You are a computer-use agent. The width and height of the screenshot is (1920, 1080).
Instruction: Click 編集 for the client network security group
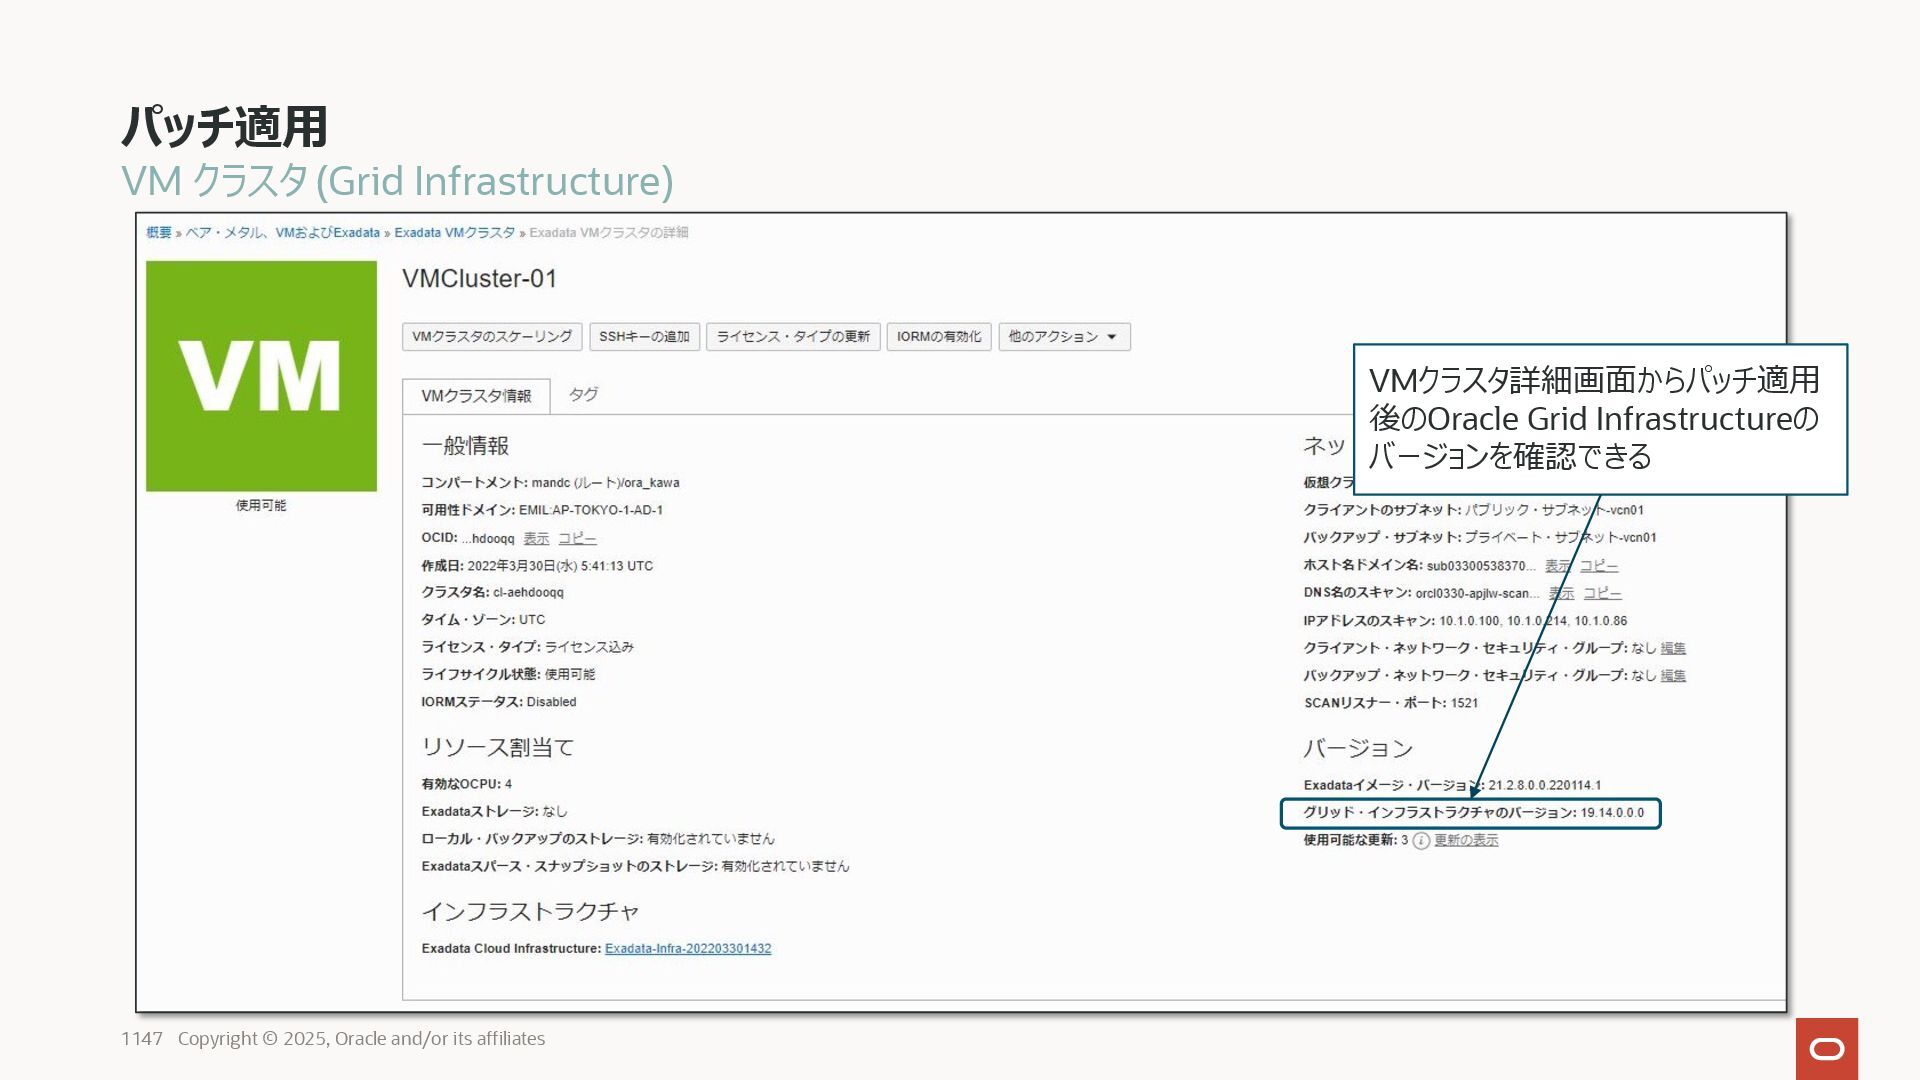click(1672, 649)
